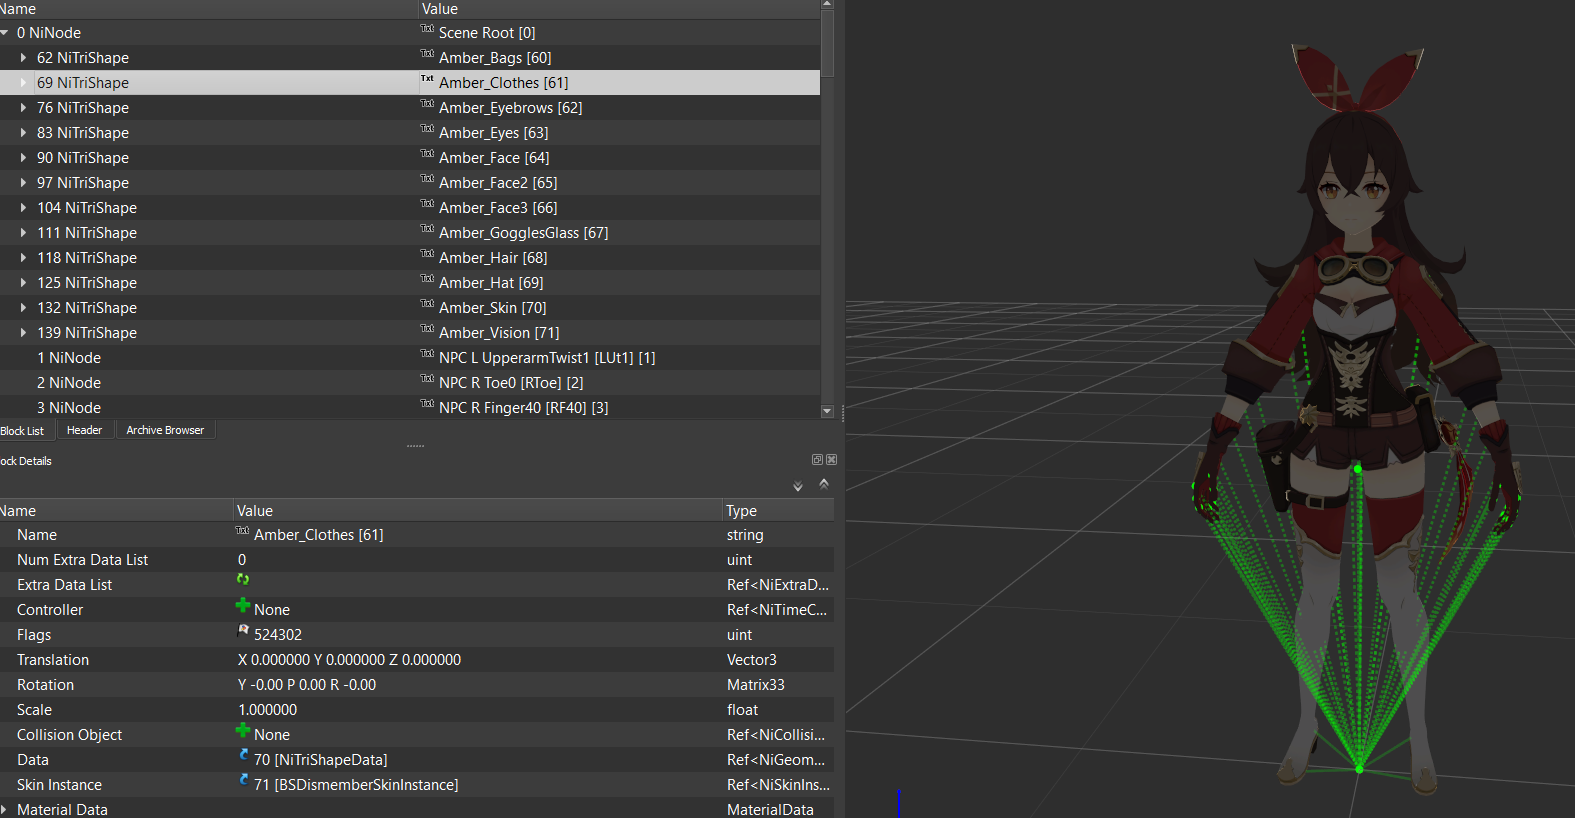Click the block list scrollbar down arrow
The width and height of the screenshot is (1575, 818).
pos(827,411)
